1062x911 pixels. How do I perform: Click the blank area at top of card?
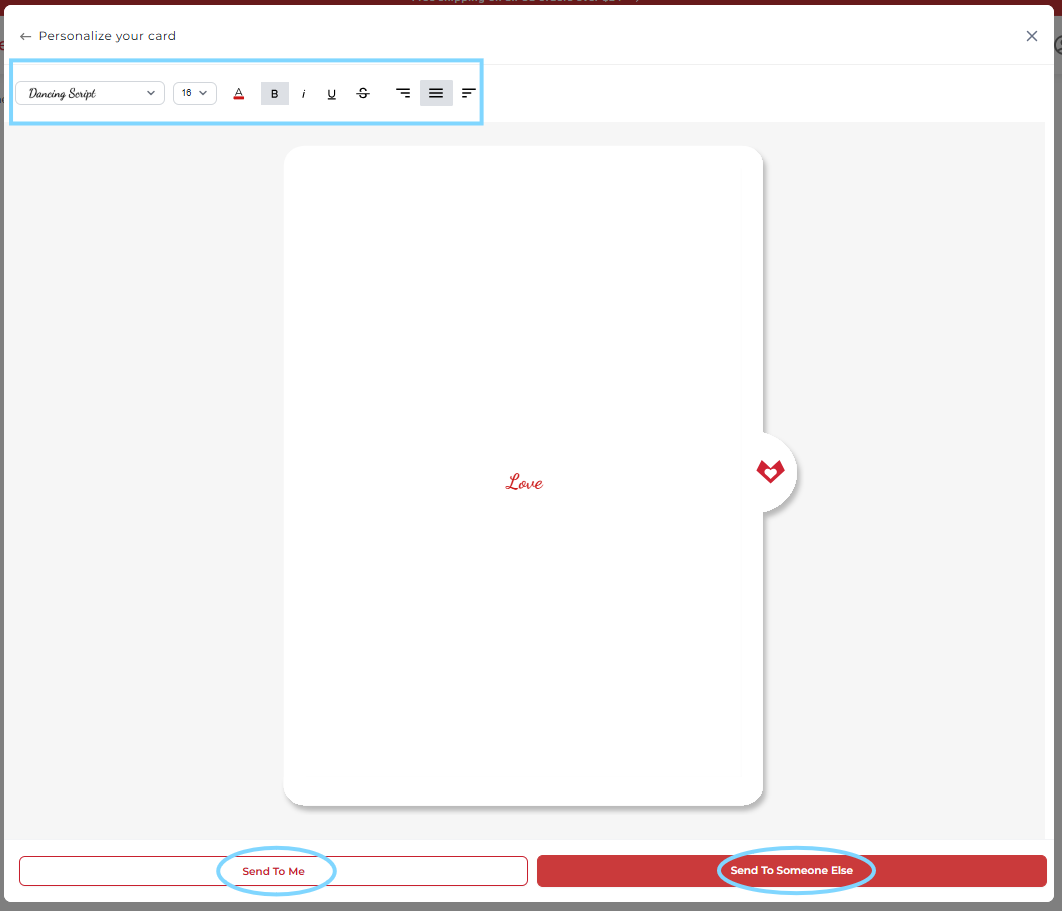(x=523, y=250)
